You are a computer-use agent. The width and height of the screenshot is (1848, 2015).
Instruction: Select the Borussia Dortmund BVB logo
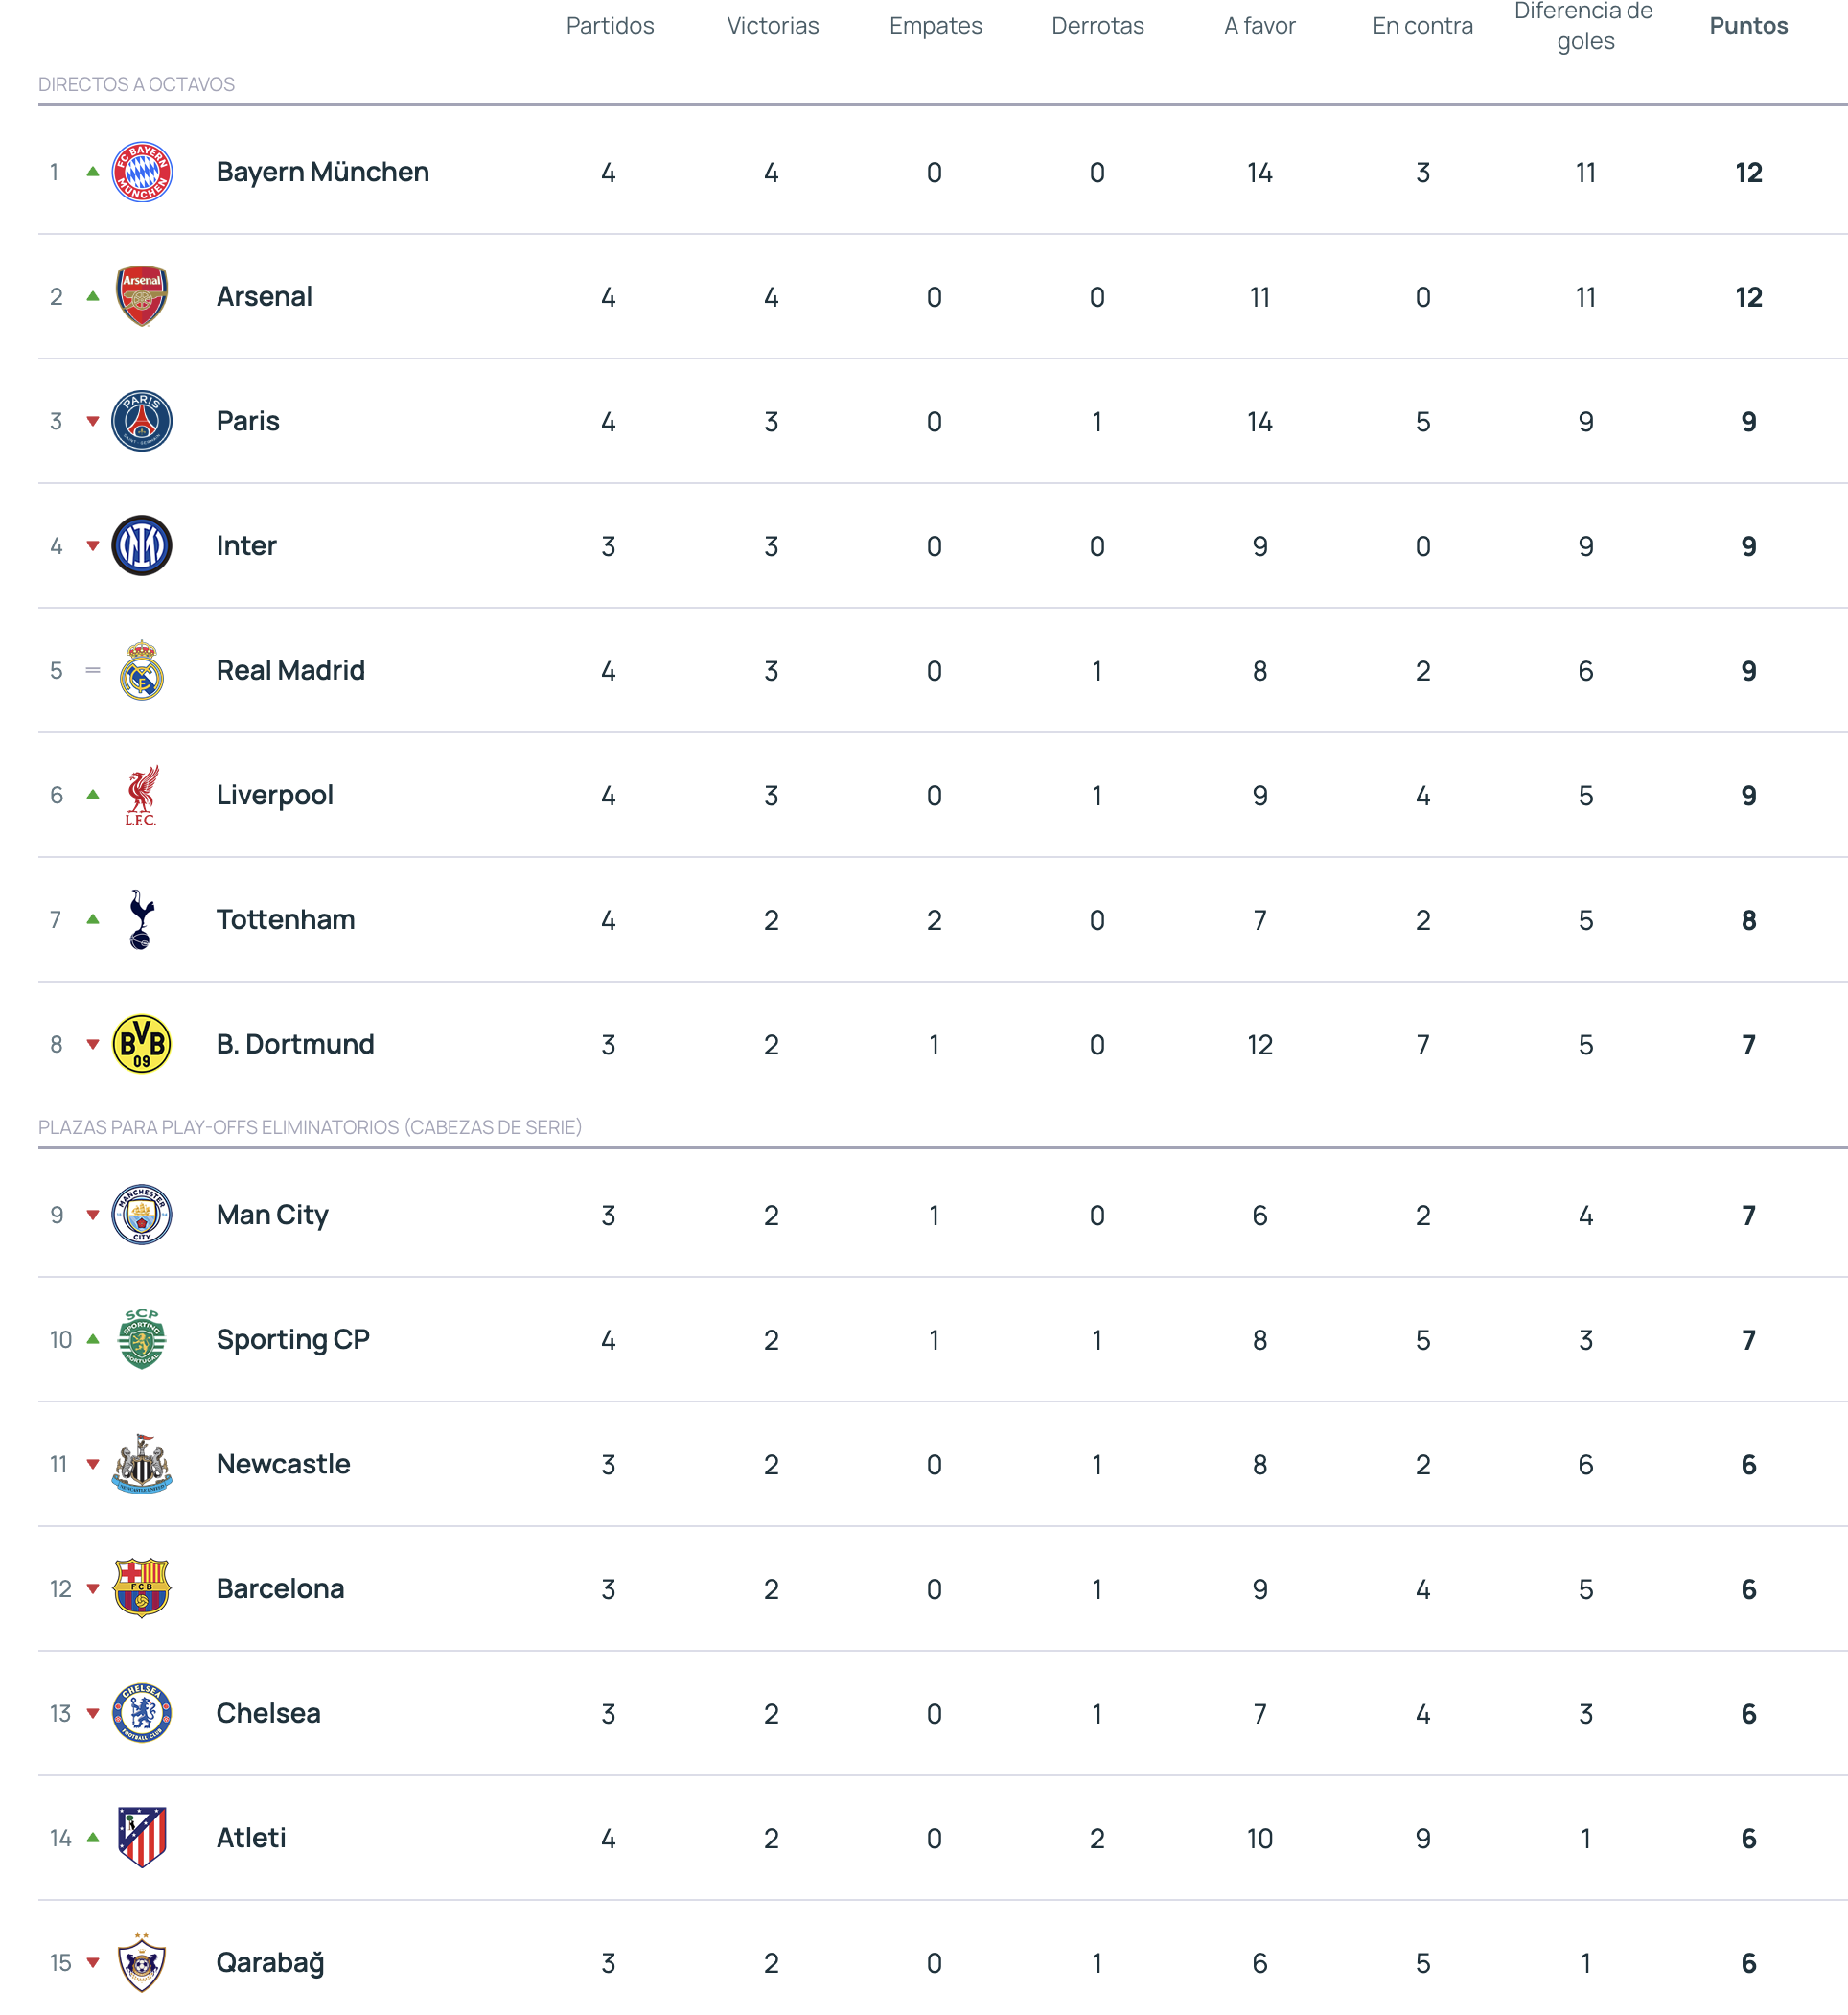(x=142, y=1044)
